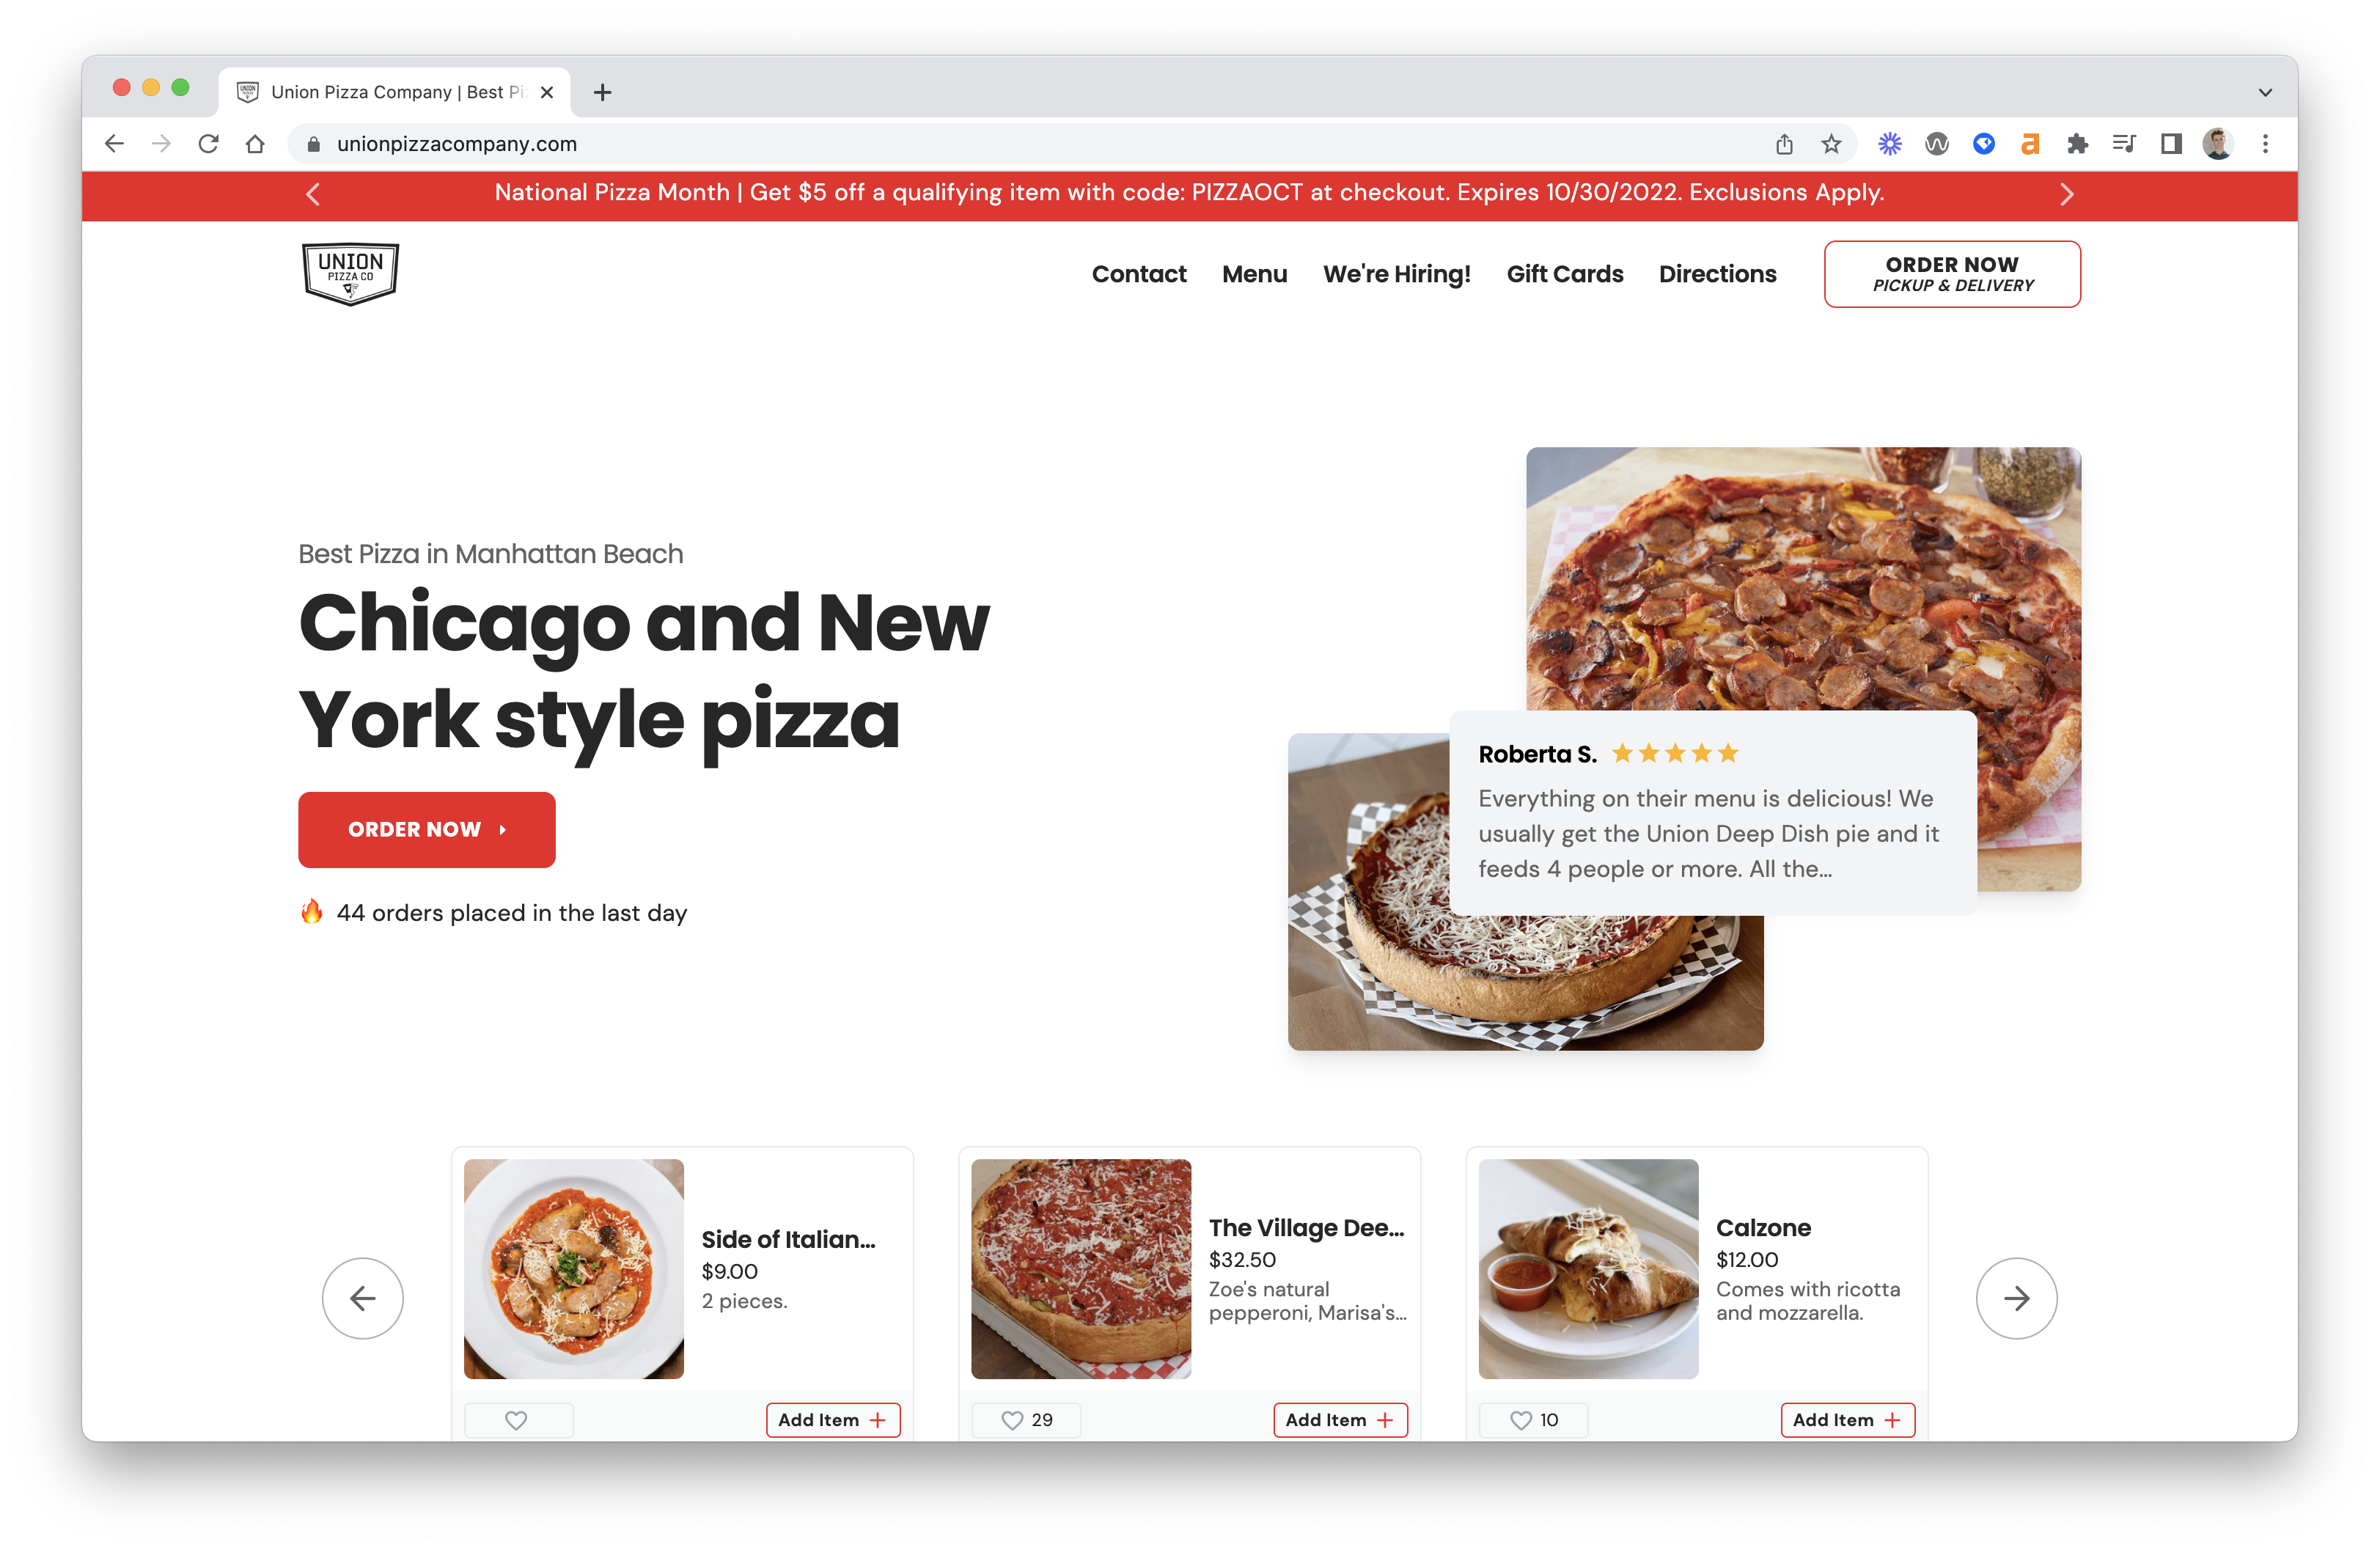Open the media control playlist icon
This screenshot has height=1550, width=2380.
click(x=2124, y=144)
